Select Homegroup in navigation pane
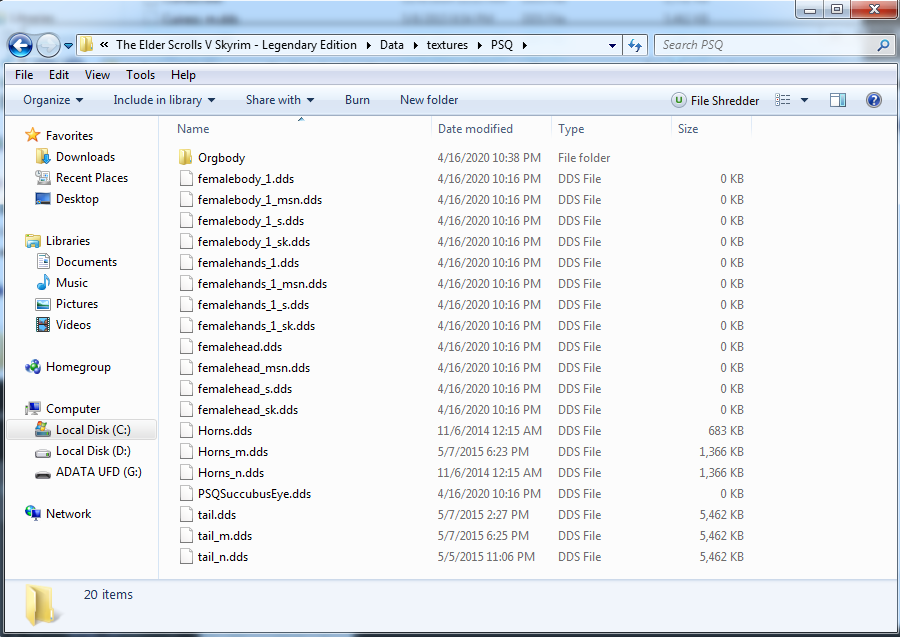900x637 pixels. click(x=78, y=367)
